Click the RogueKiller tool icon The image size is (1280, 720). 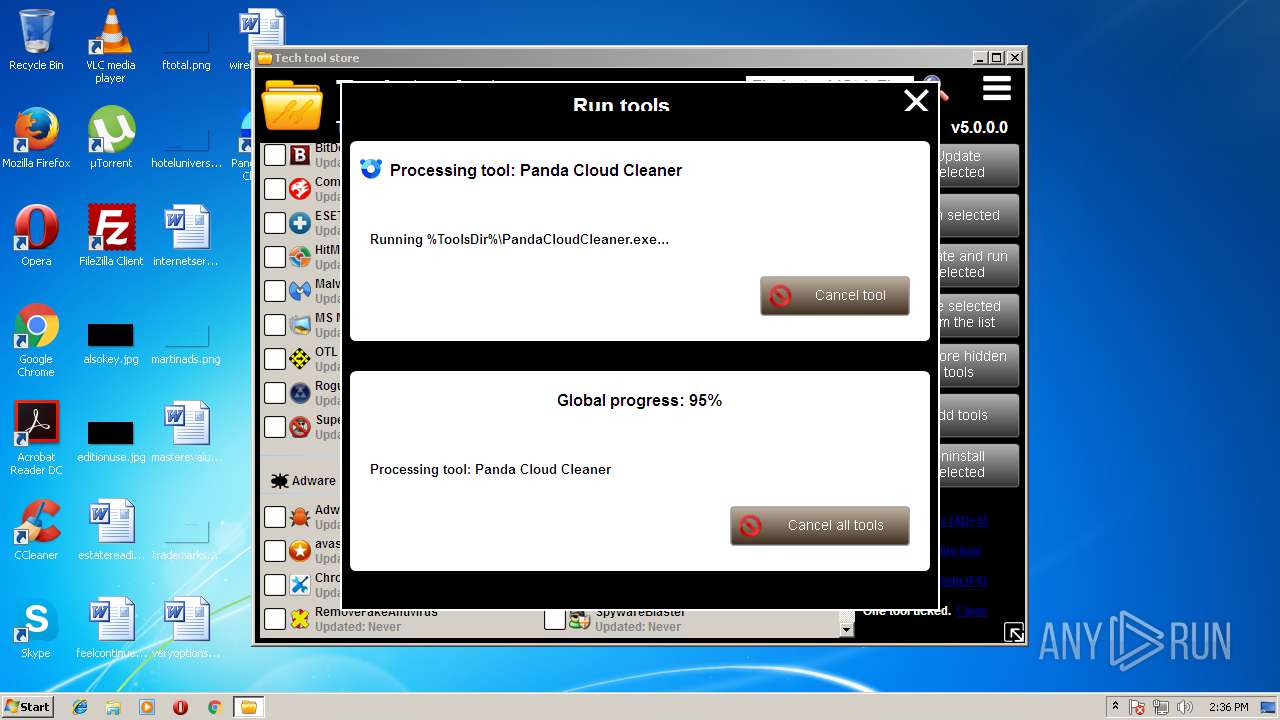pyautogui.click(x=300, y=393)
